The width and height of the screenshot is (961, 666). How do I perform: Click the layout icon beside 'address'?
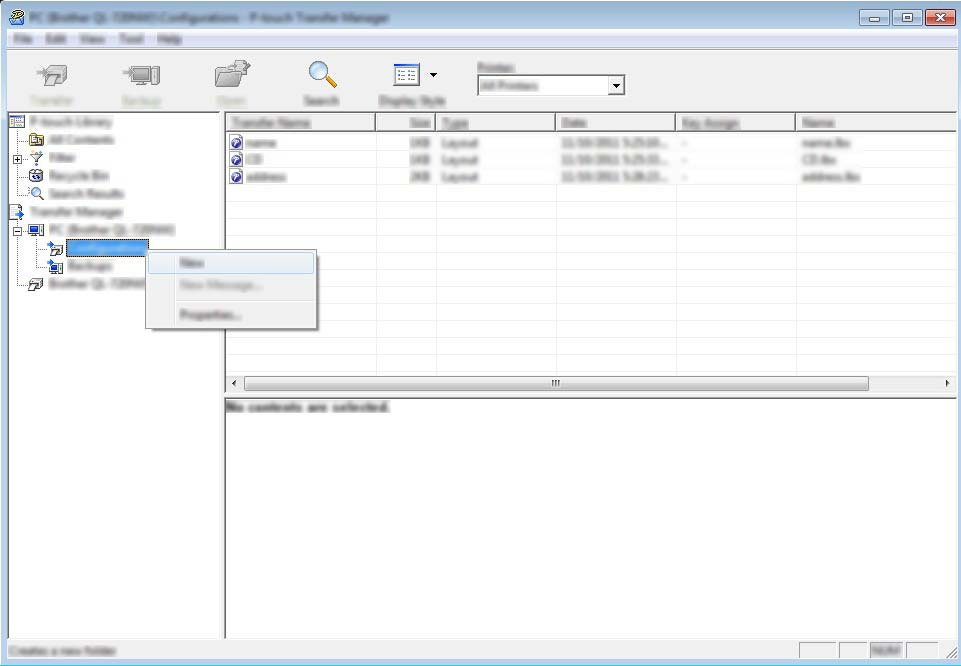click(236, 177)
